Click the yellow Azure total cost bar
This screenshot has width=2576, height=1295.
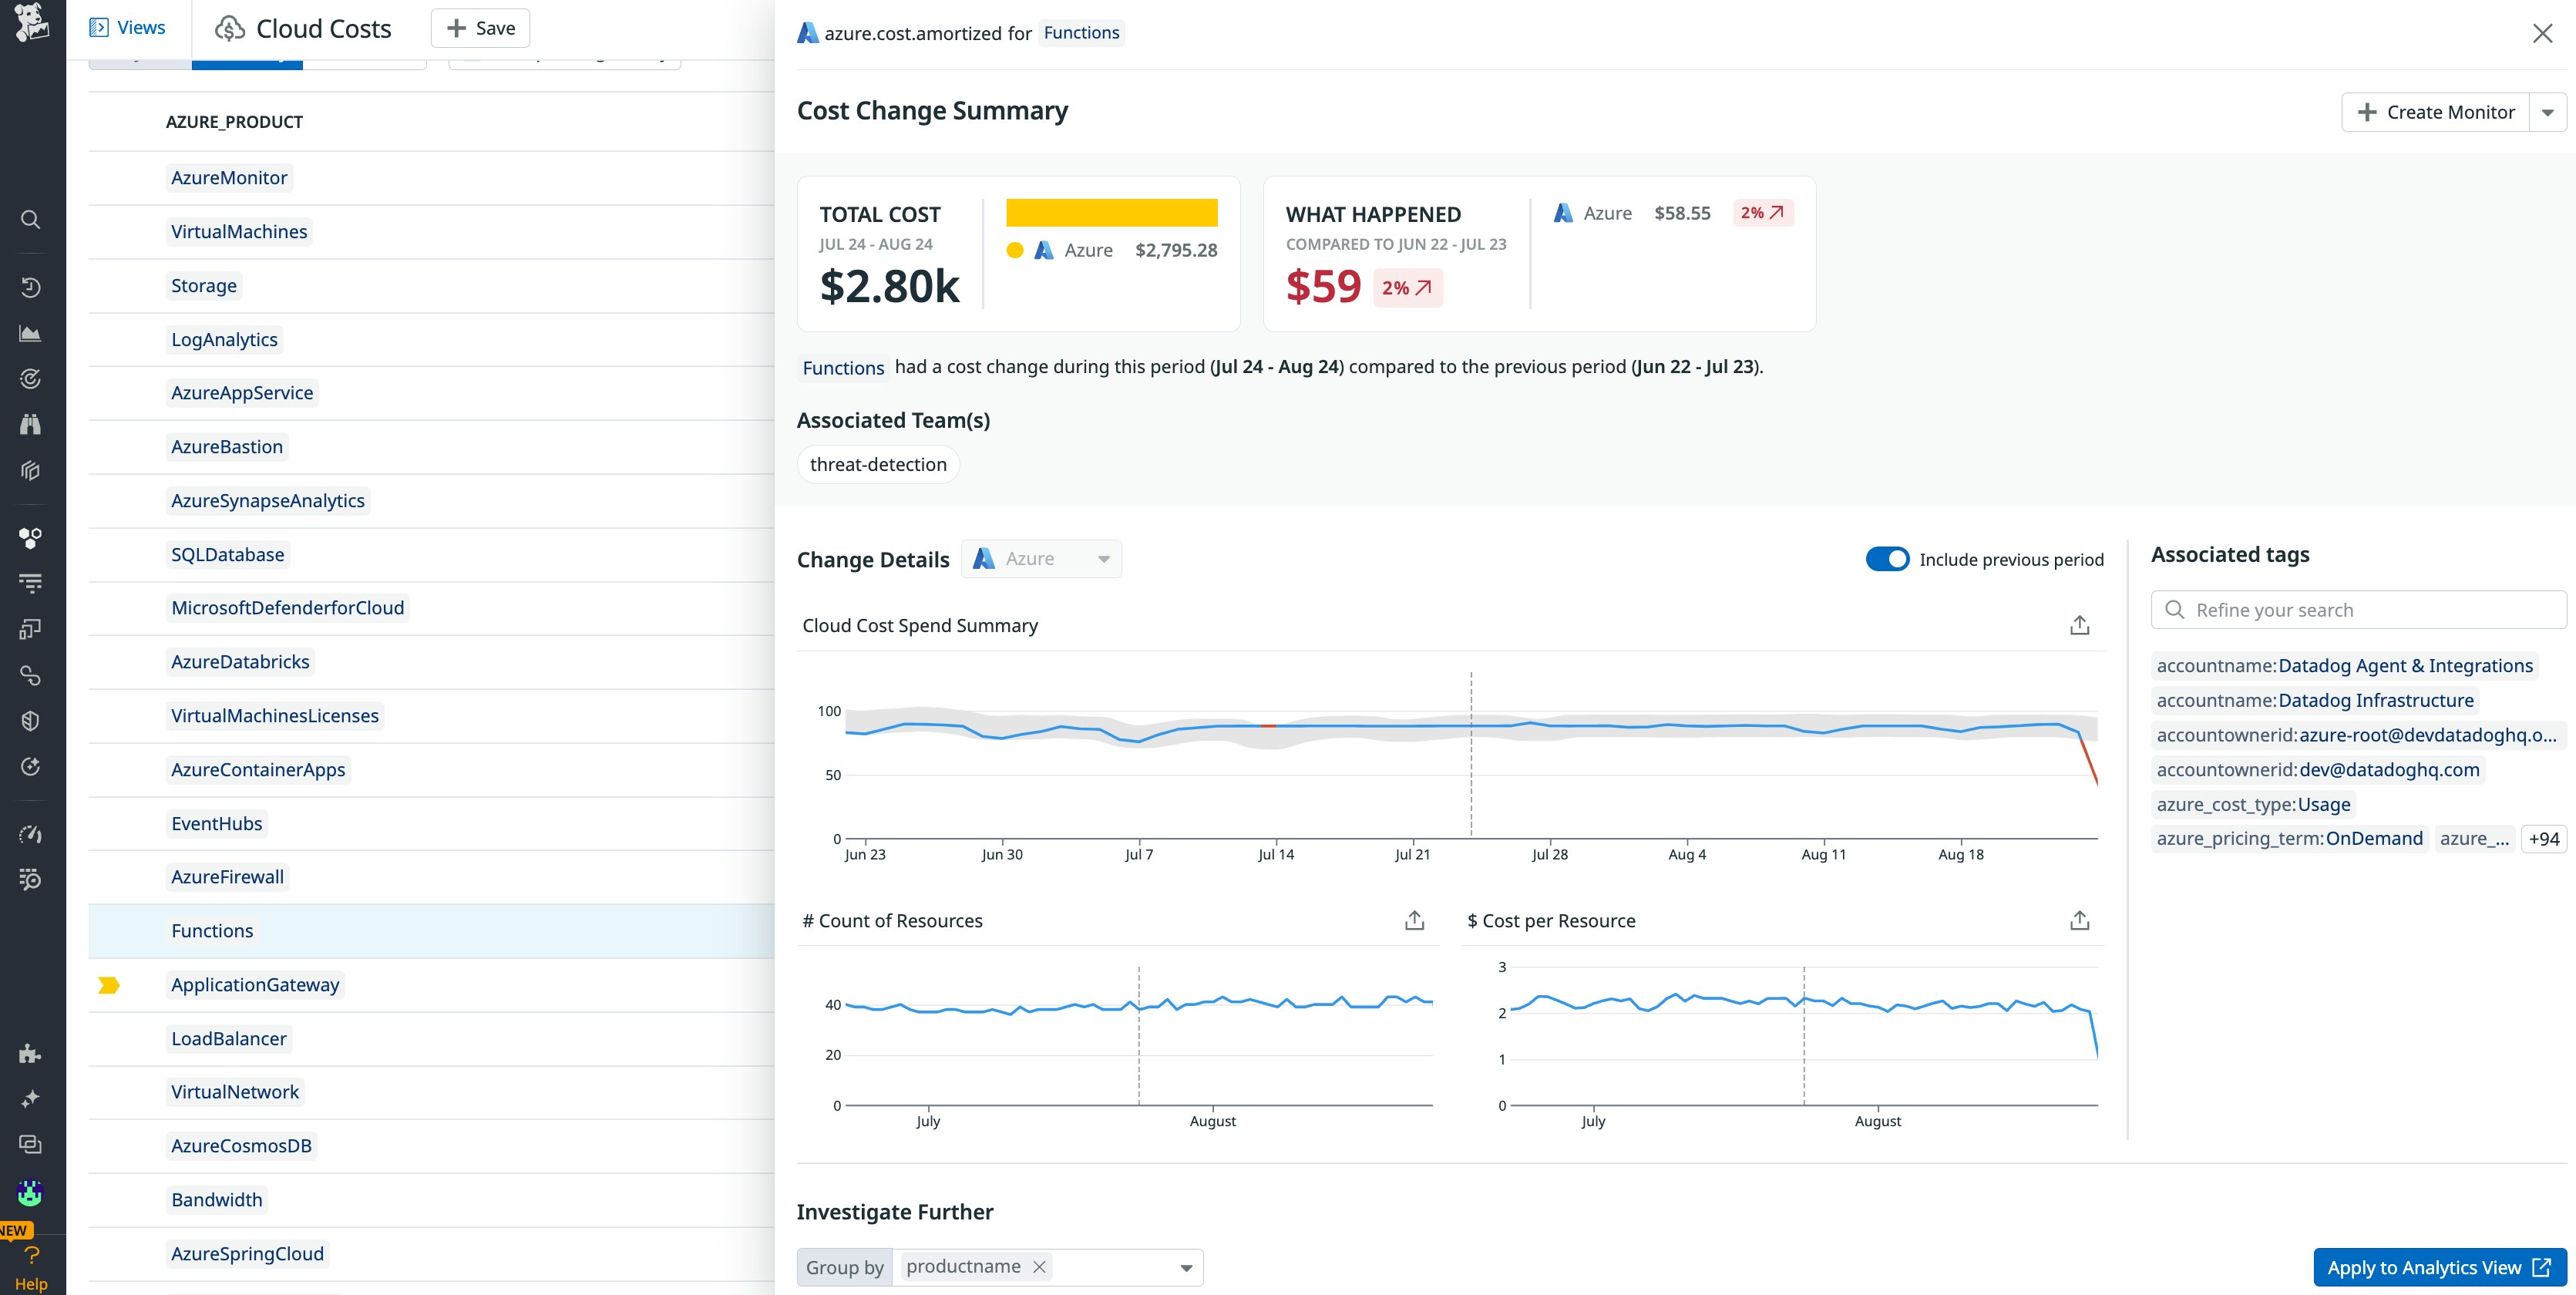(x=1111, y=213)
